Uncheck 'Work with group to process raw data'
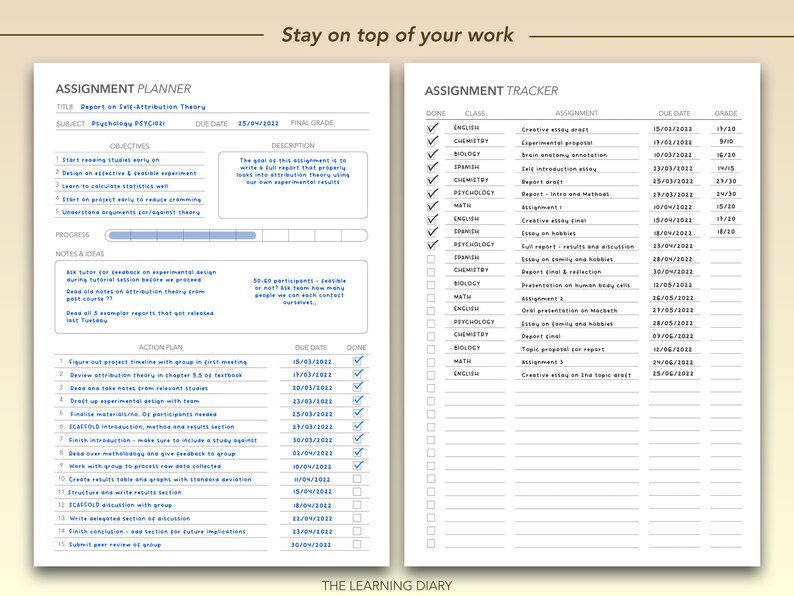This screenshot has width=794, height=596. [358, 465]
